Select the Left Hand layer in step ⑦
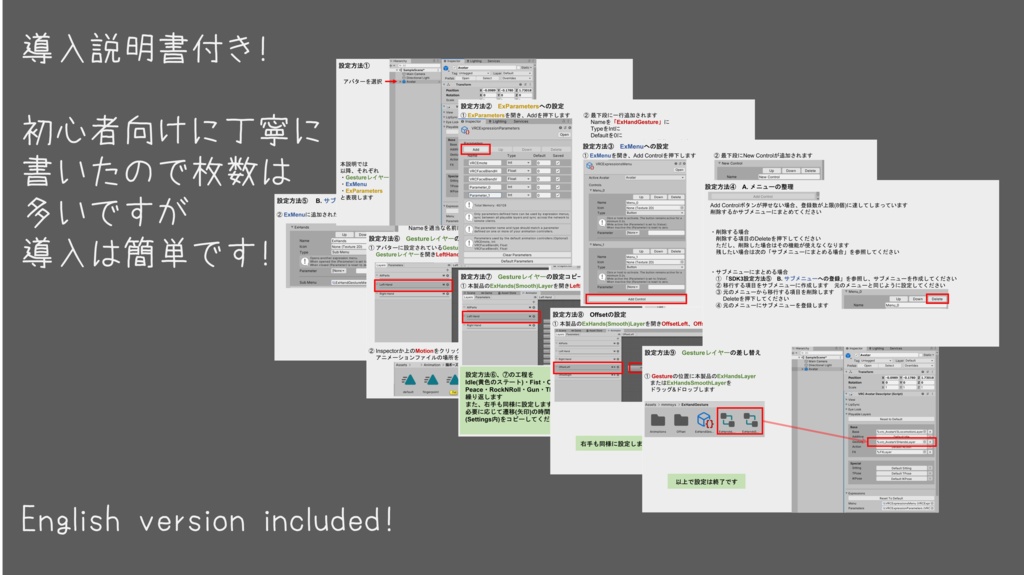This screenshot has height=575, width=1024. point(500,316)
